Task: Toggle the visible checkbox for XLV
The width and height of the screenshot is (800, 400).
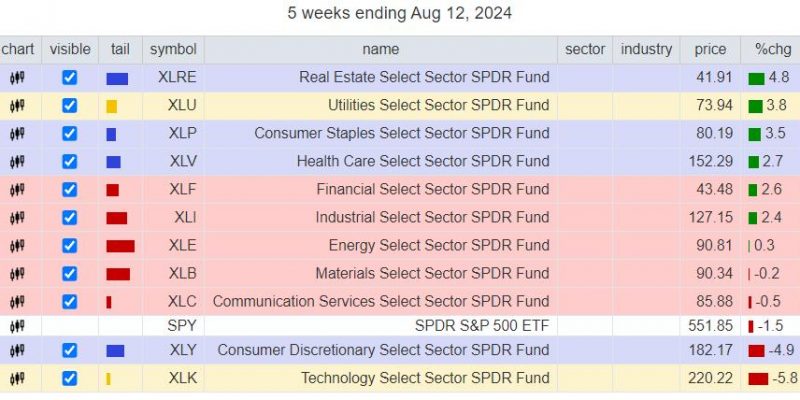Action: click(x=70, y=162)
